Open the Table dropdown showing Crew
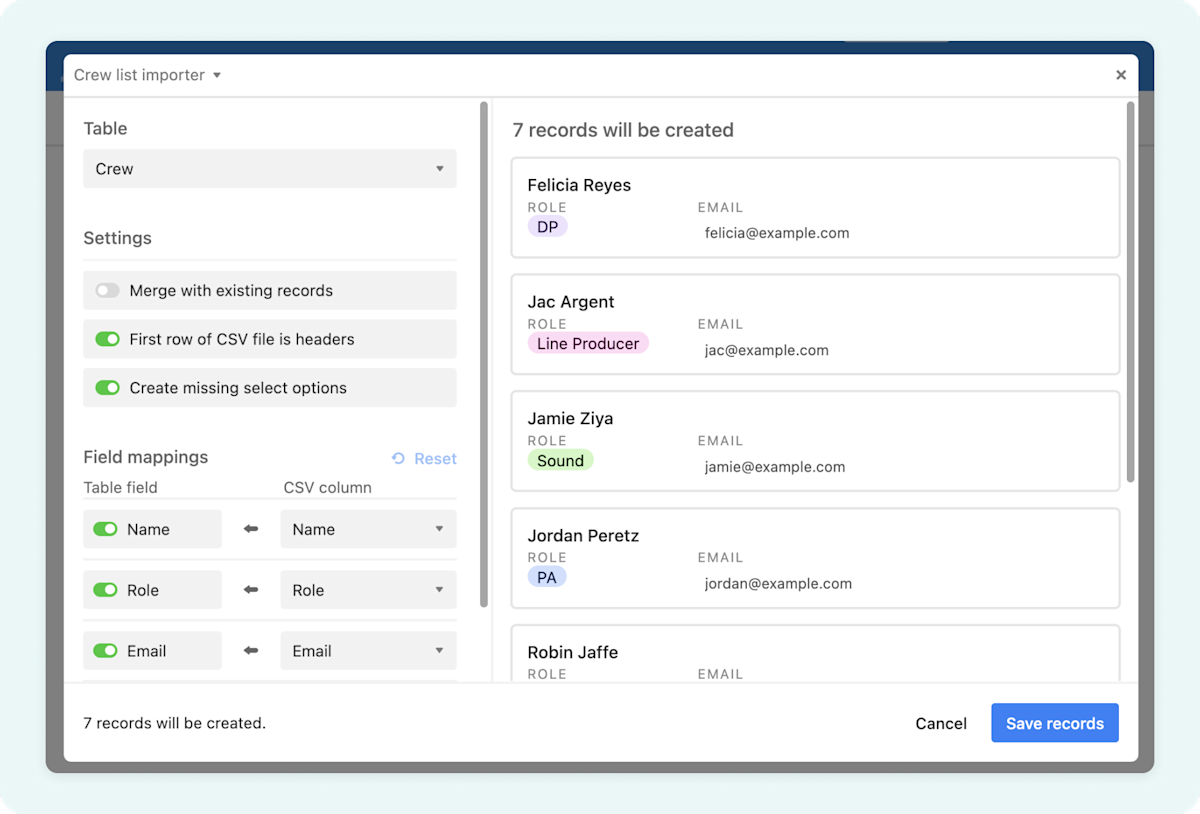Image resolution: width=1200 pixels, height=814 pixels. tap(268, 168)
